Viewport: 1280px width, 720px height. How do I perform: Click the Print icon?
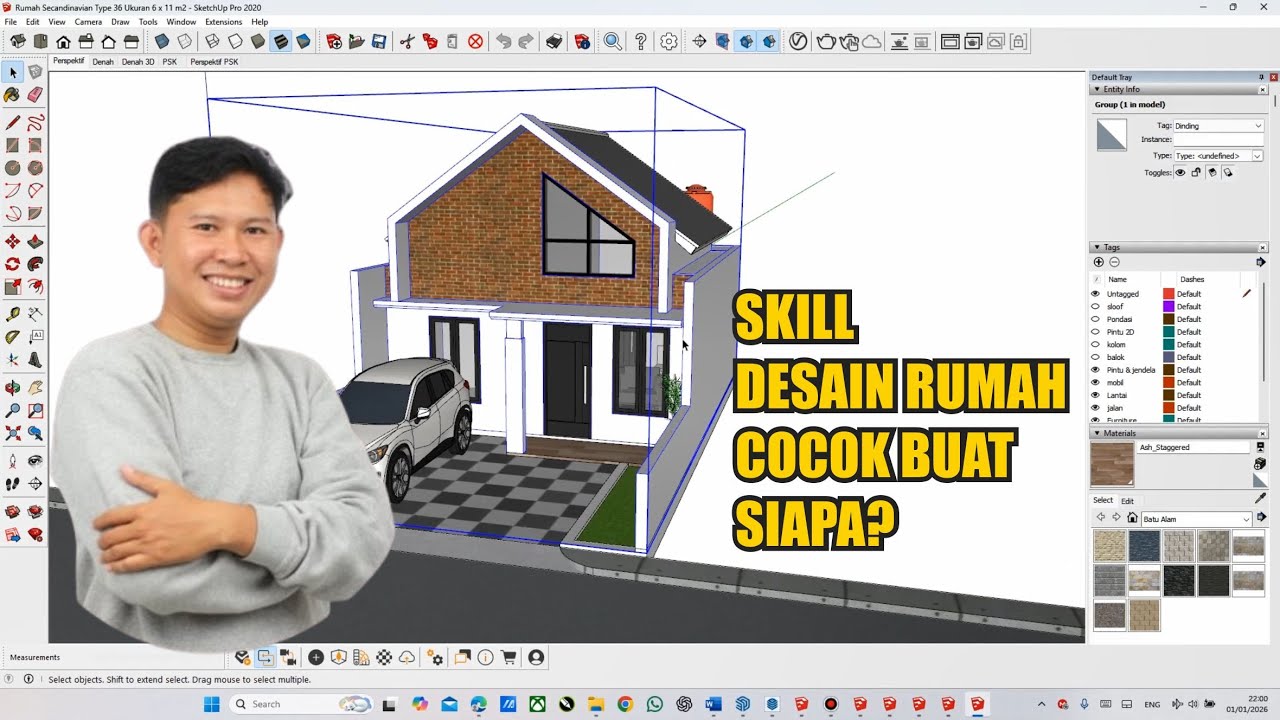click(554, 42)
